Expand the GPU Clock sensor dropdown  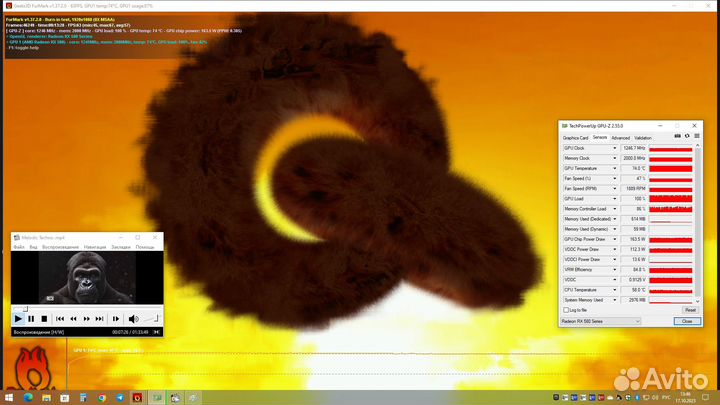click(x=614, y=148)
